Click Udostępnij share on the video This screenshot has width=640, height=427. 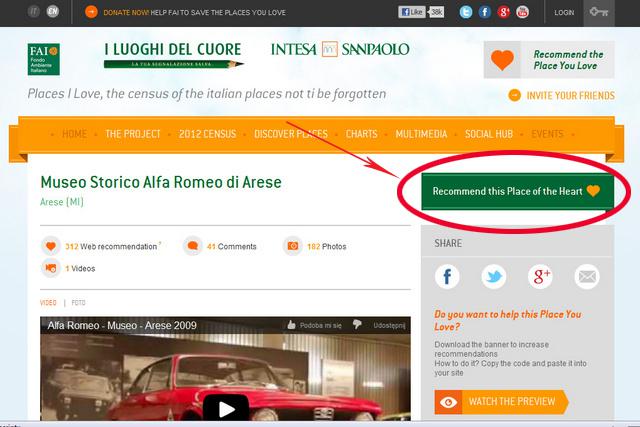389,325
